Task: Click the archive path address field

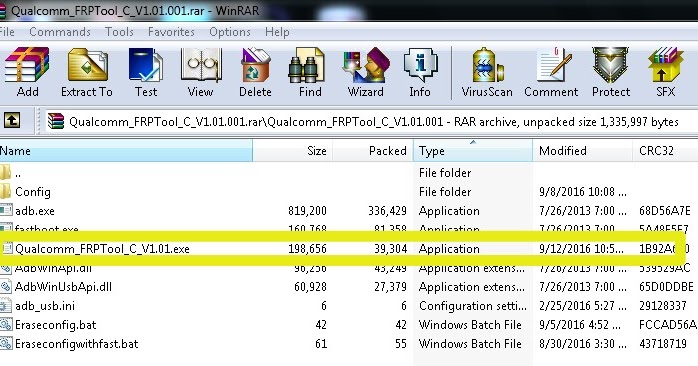Action: [x=371, y=121]
